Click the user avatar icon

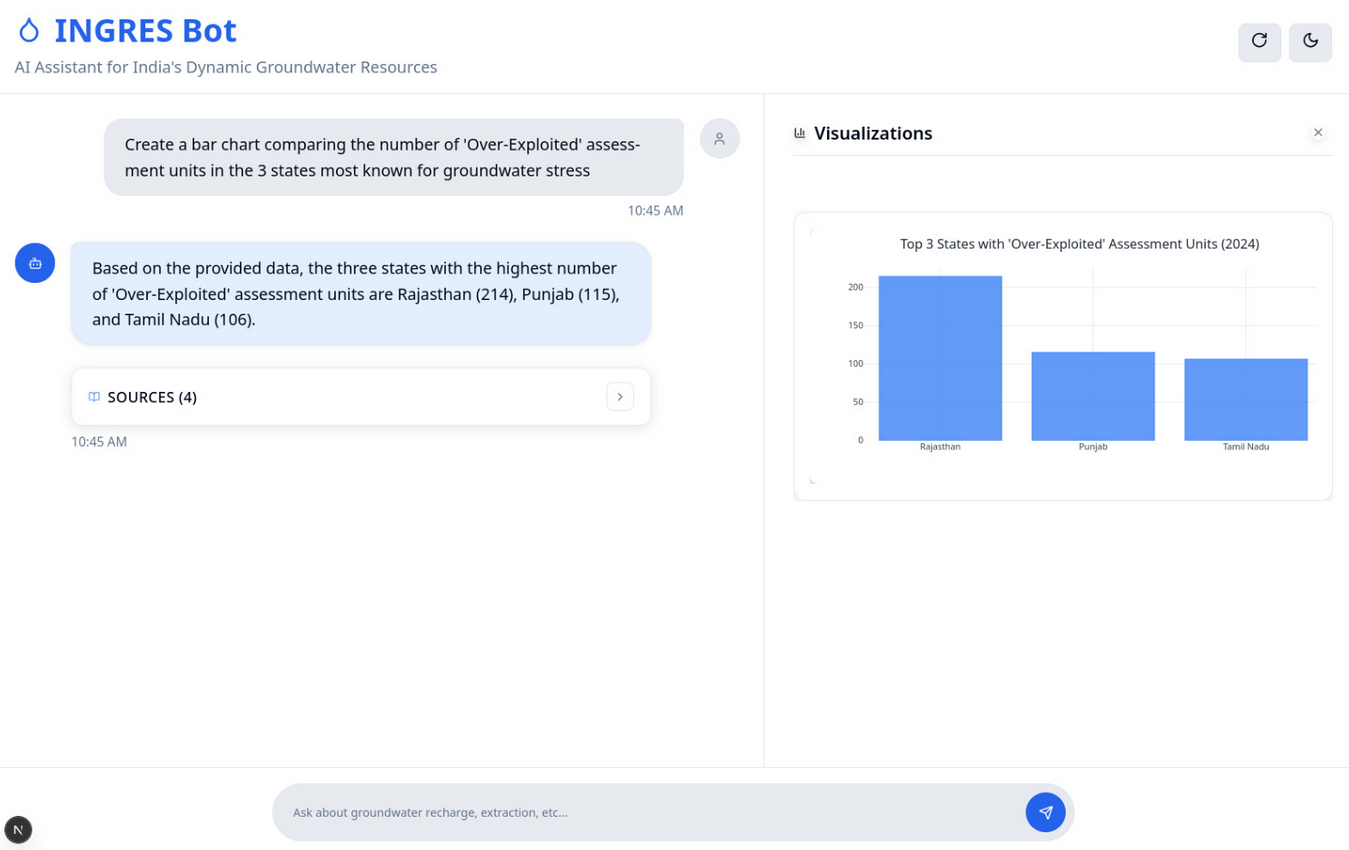719,138
